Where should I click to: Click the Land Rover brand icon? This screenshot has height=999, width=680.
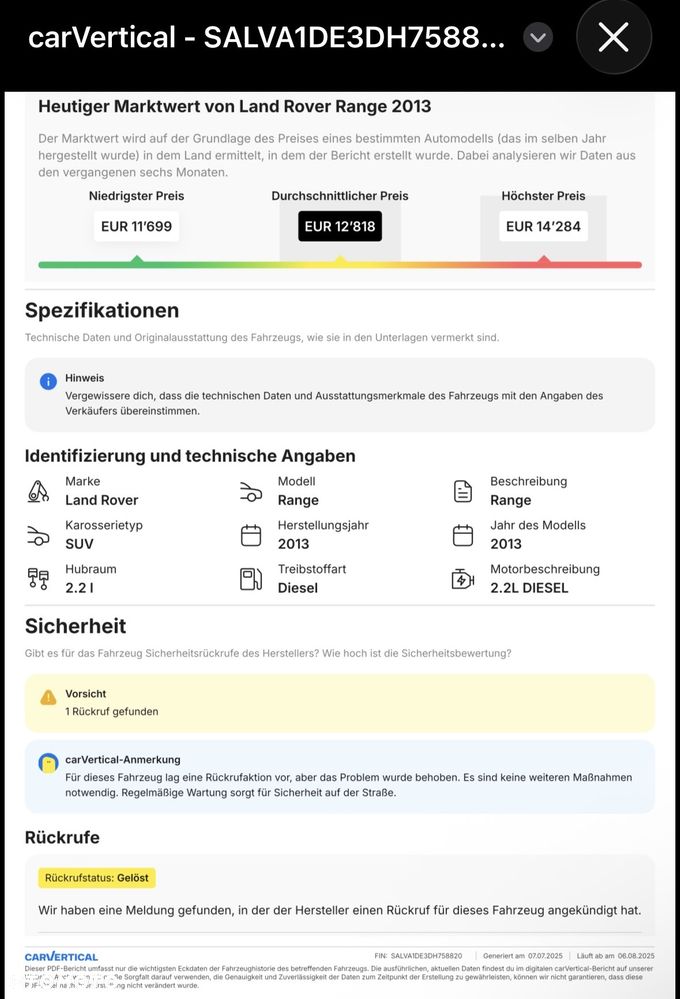click(38, 491)
